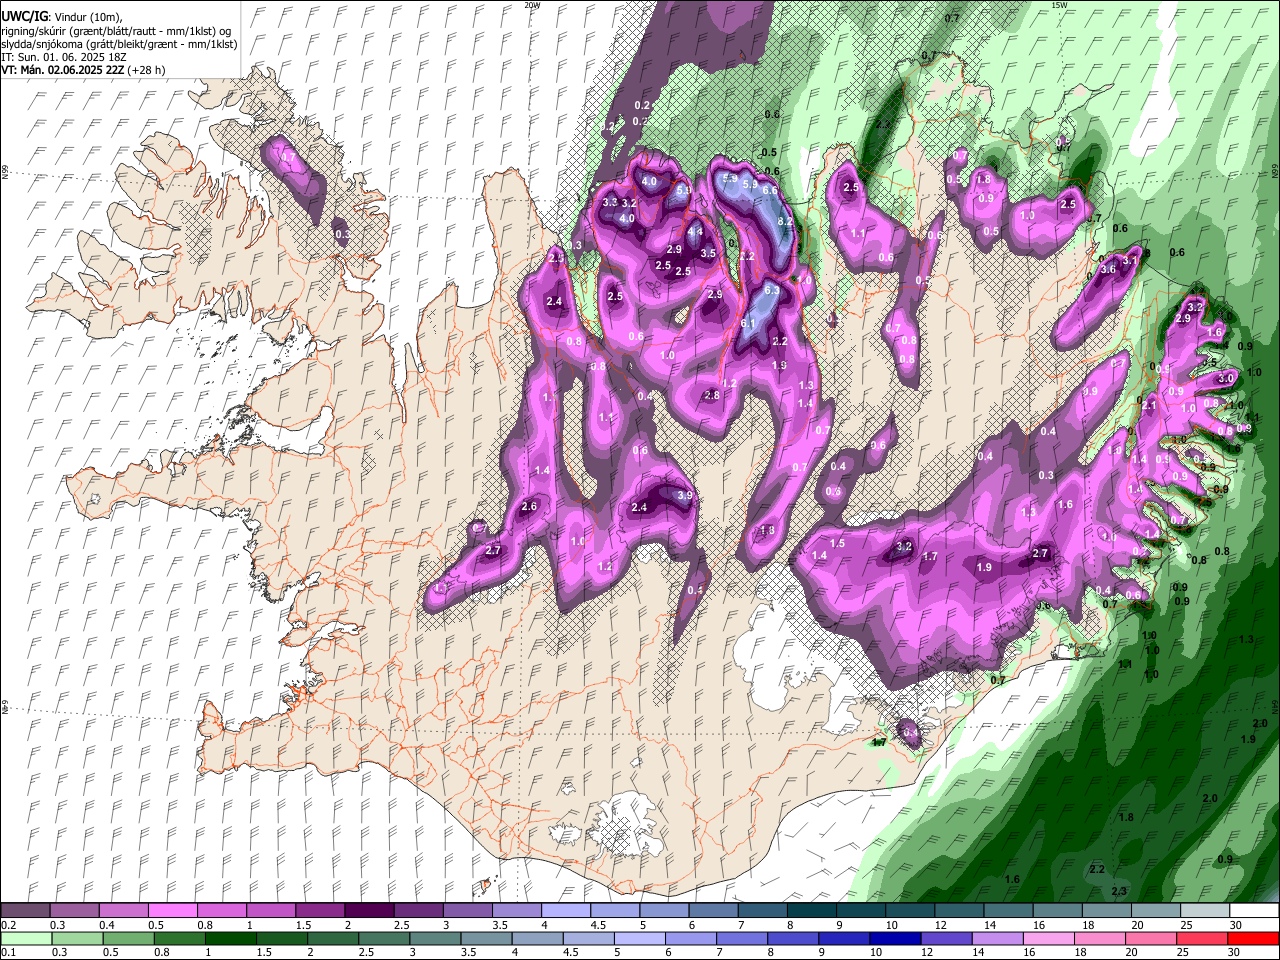Screen dimensions: 1280x960
Task: Click the '(+28 h)' forecast offset text
Action: (145, 70)
